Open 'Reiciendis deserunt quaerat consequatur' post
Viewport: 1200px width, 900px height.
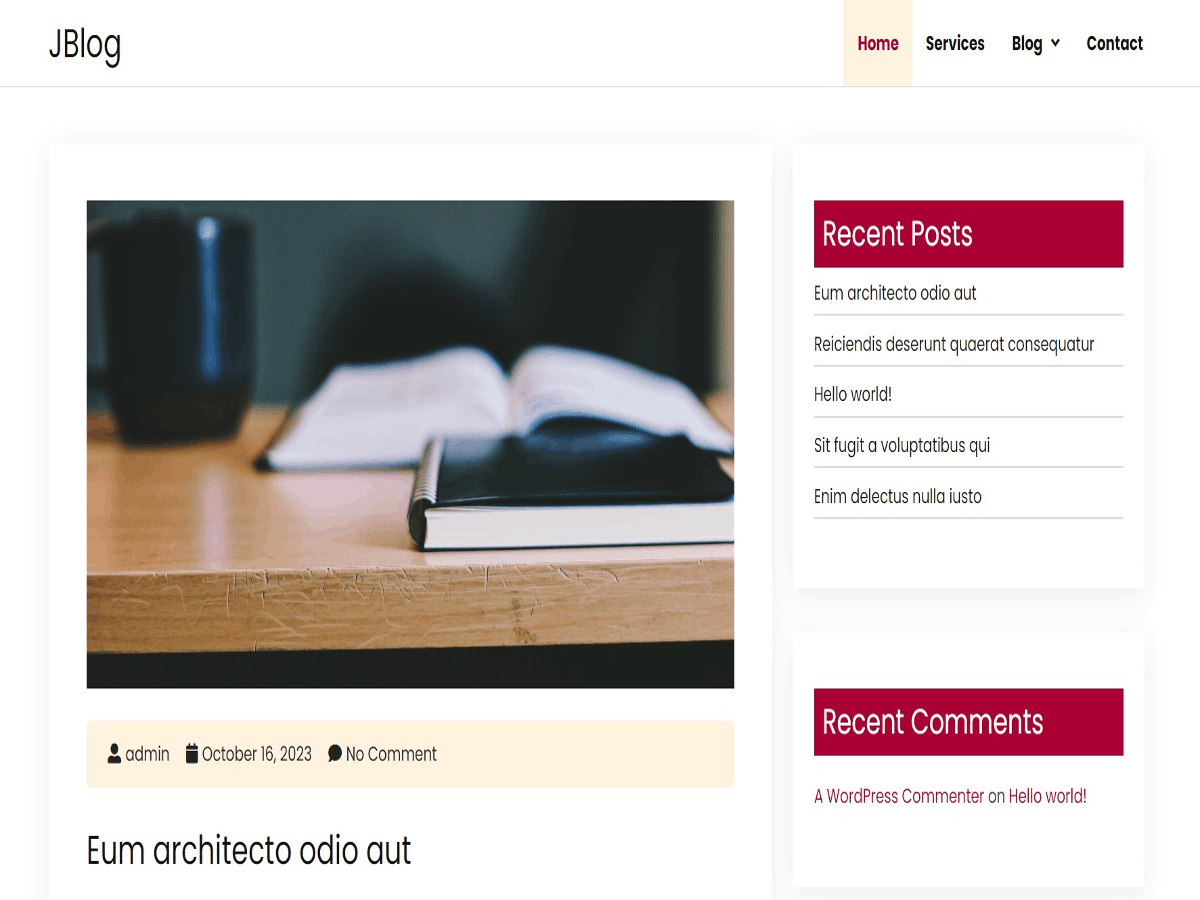click(x=953, y=343)
